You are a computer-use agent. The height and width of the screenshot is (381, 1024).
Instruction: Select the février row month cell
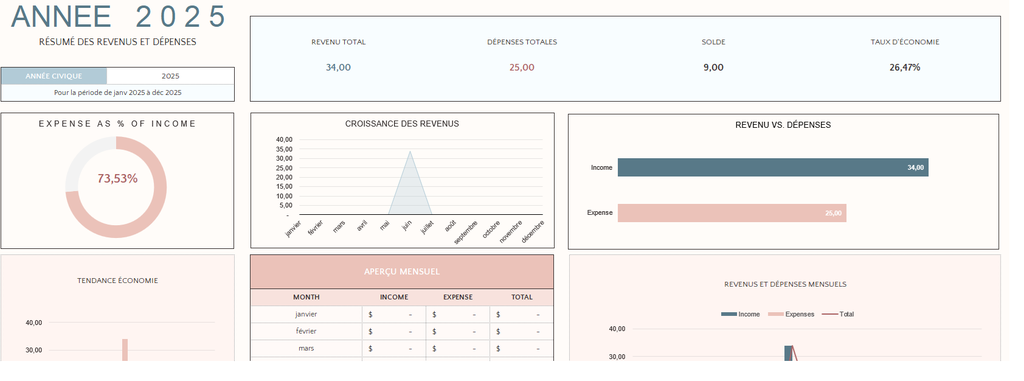coord(306,331)
